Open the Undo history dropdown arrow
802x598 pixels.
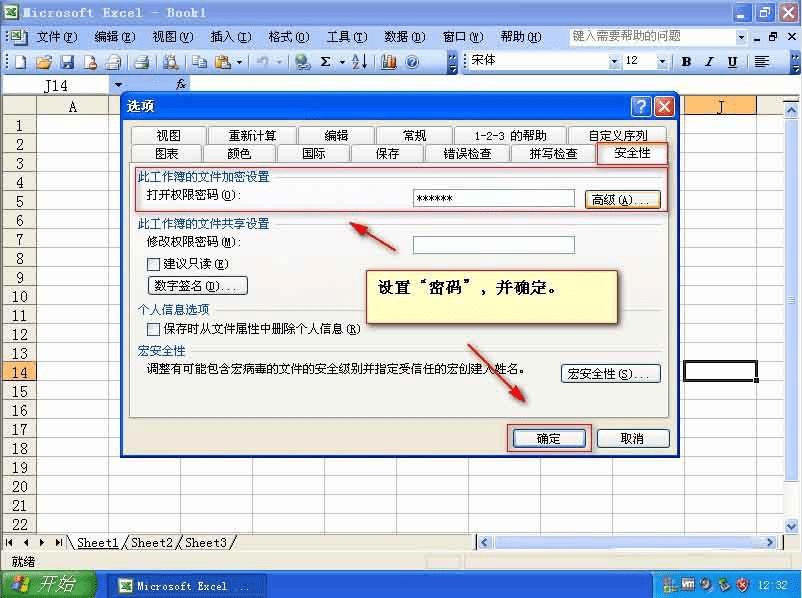[x=279, y=62]
